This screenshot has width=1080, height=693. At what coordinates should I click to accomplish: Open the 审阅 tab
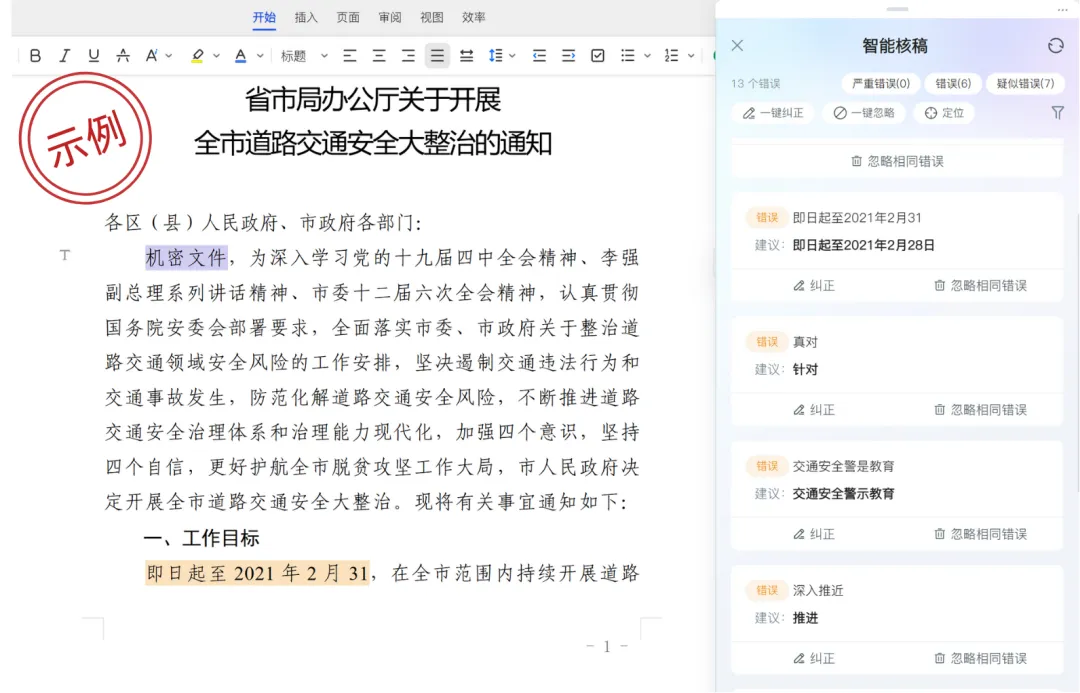coord(390,17)
